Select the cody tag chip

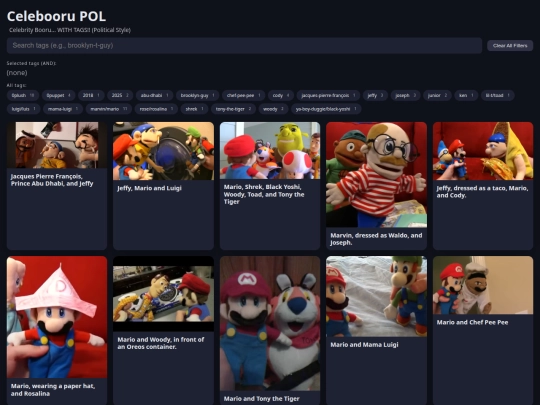[281, 95]
